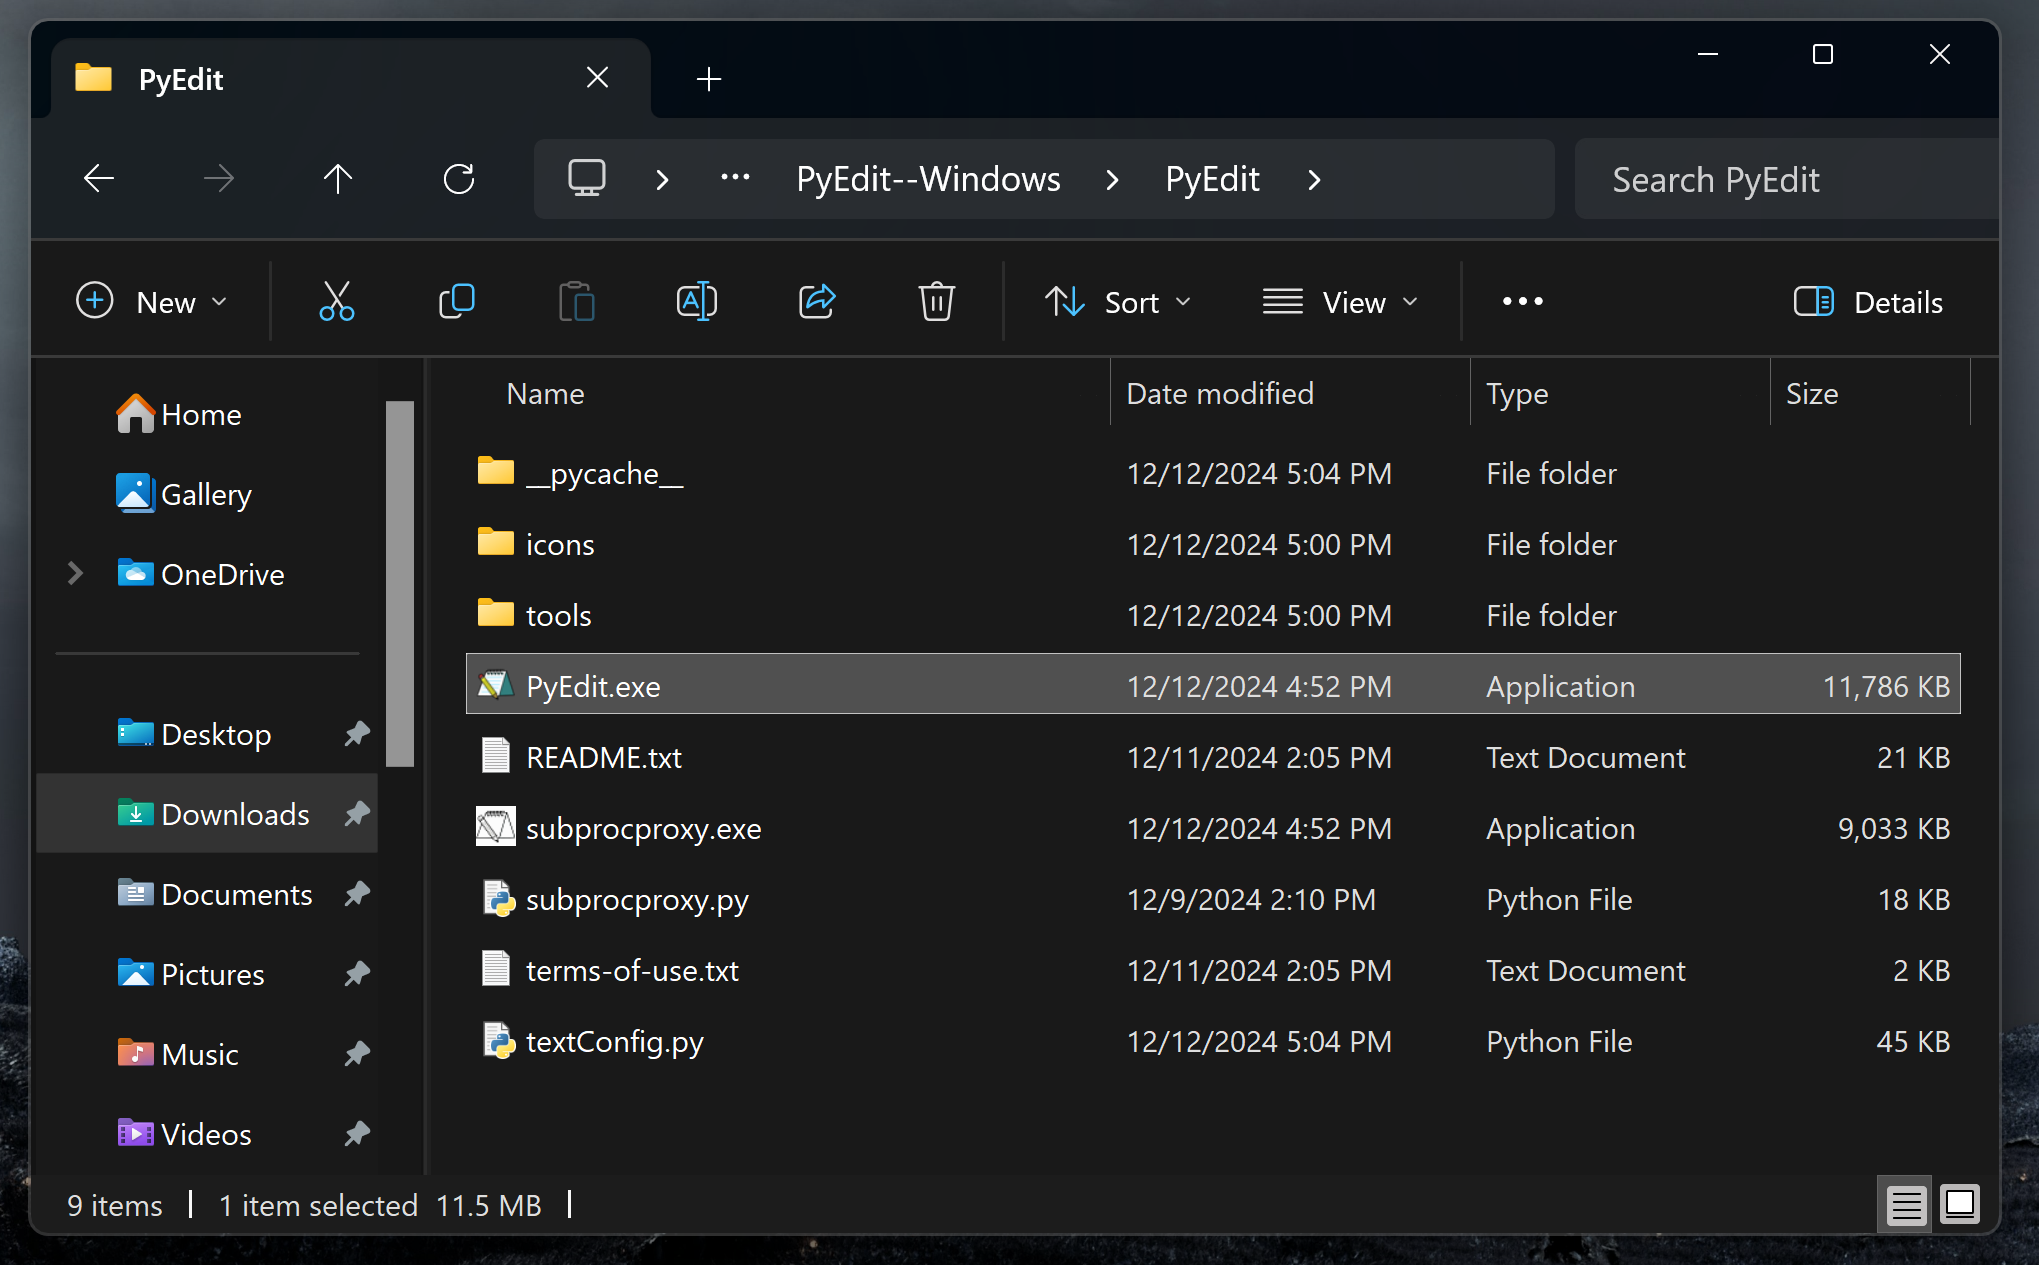
Task: Open the Sort dropdown menu
Action: coord(1119,301)
